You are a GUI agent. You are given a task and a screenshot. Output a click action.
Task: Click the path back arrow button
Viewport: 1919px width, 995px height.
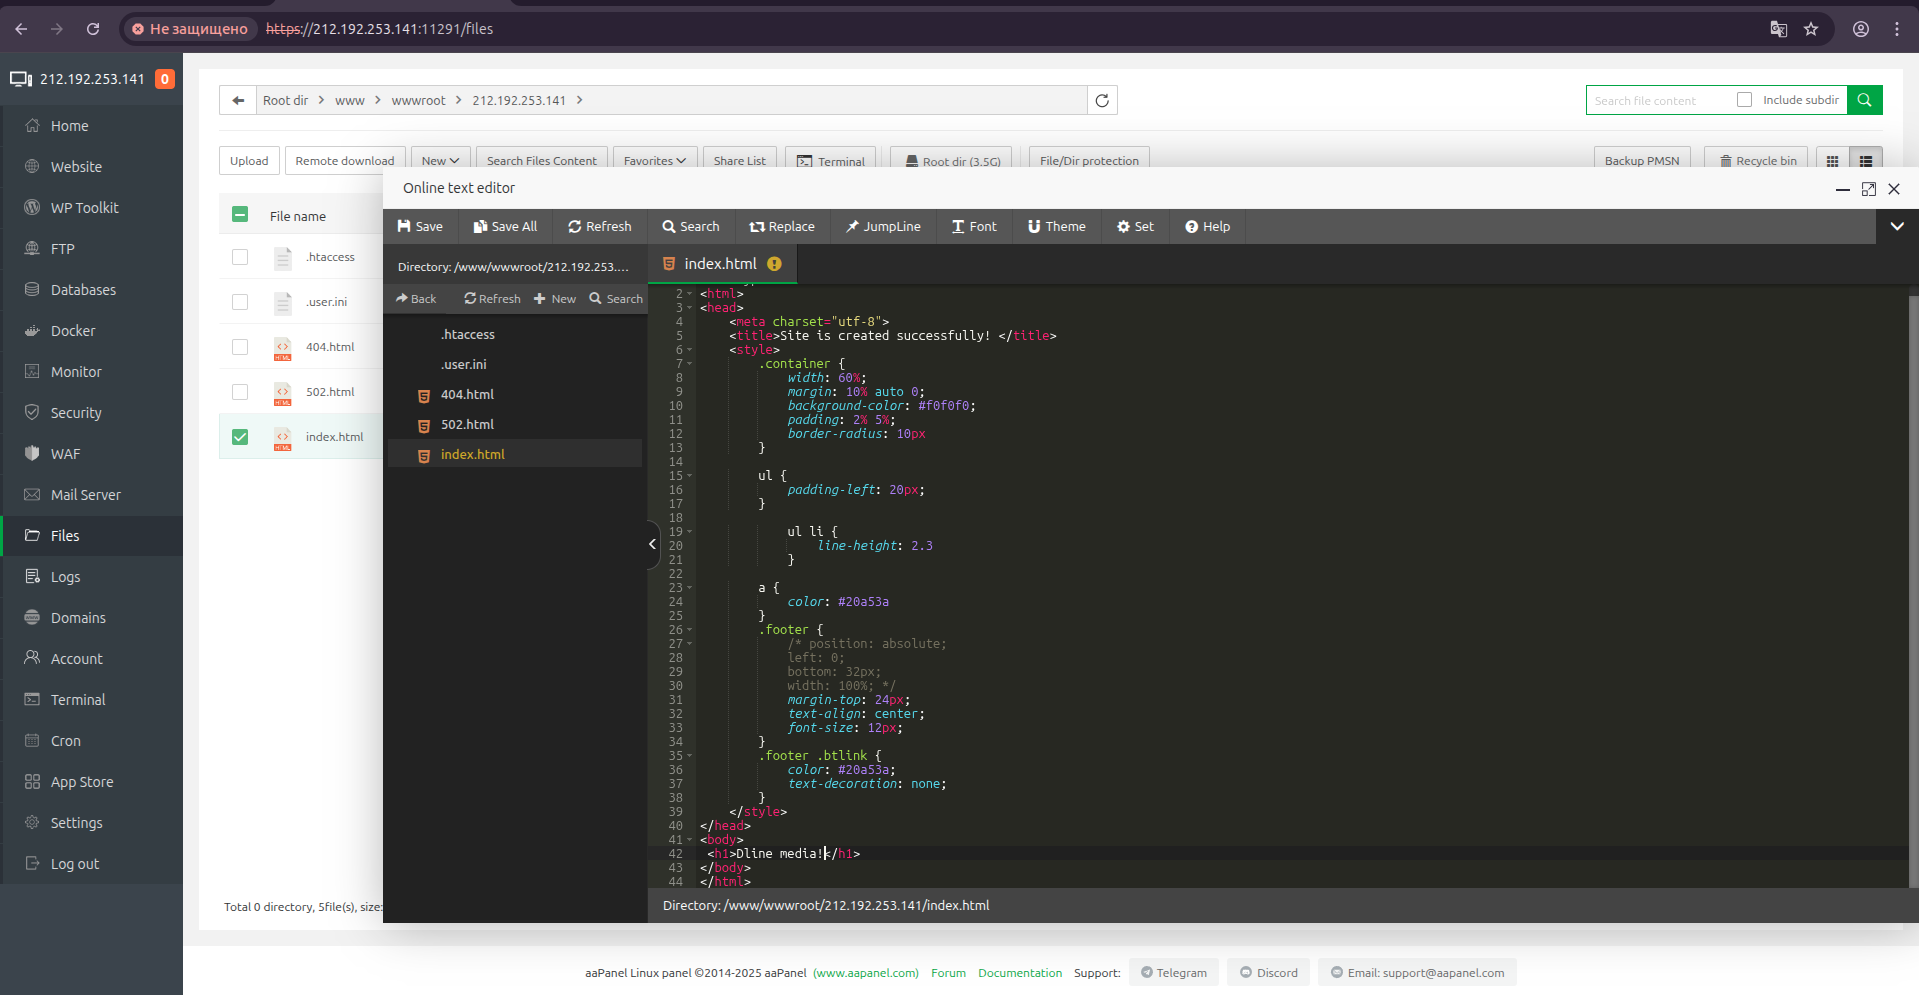[x=238, y=100]
